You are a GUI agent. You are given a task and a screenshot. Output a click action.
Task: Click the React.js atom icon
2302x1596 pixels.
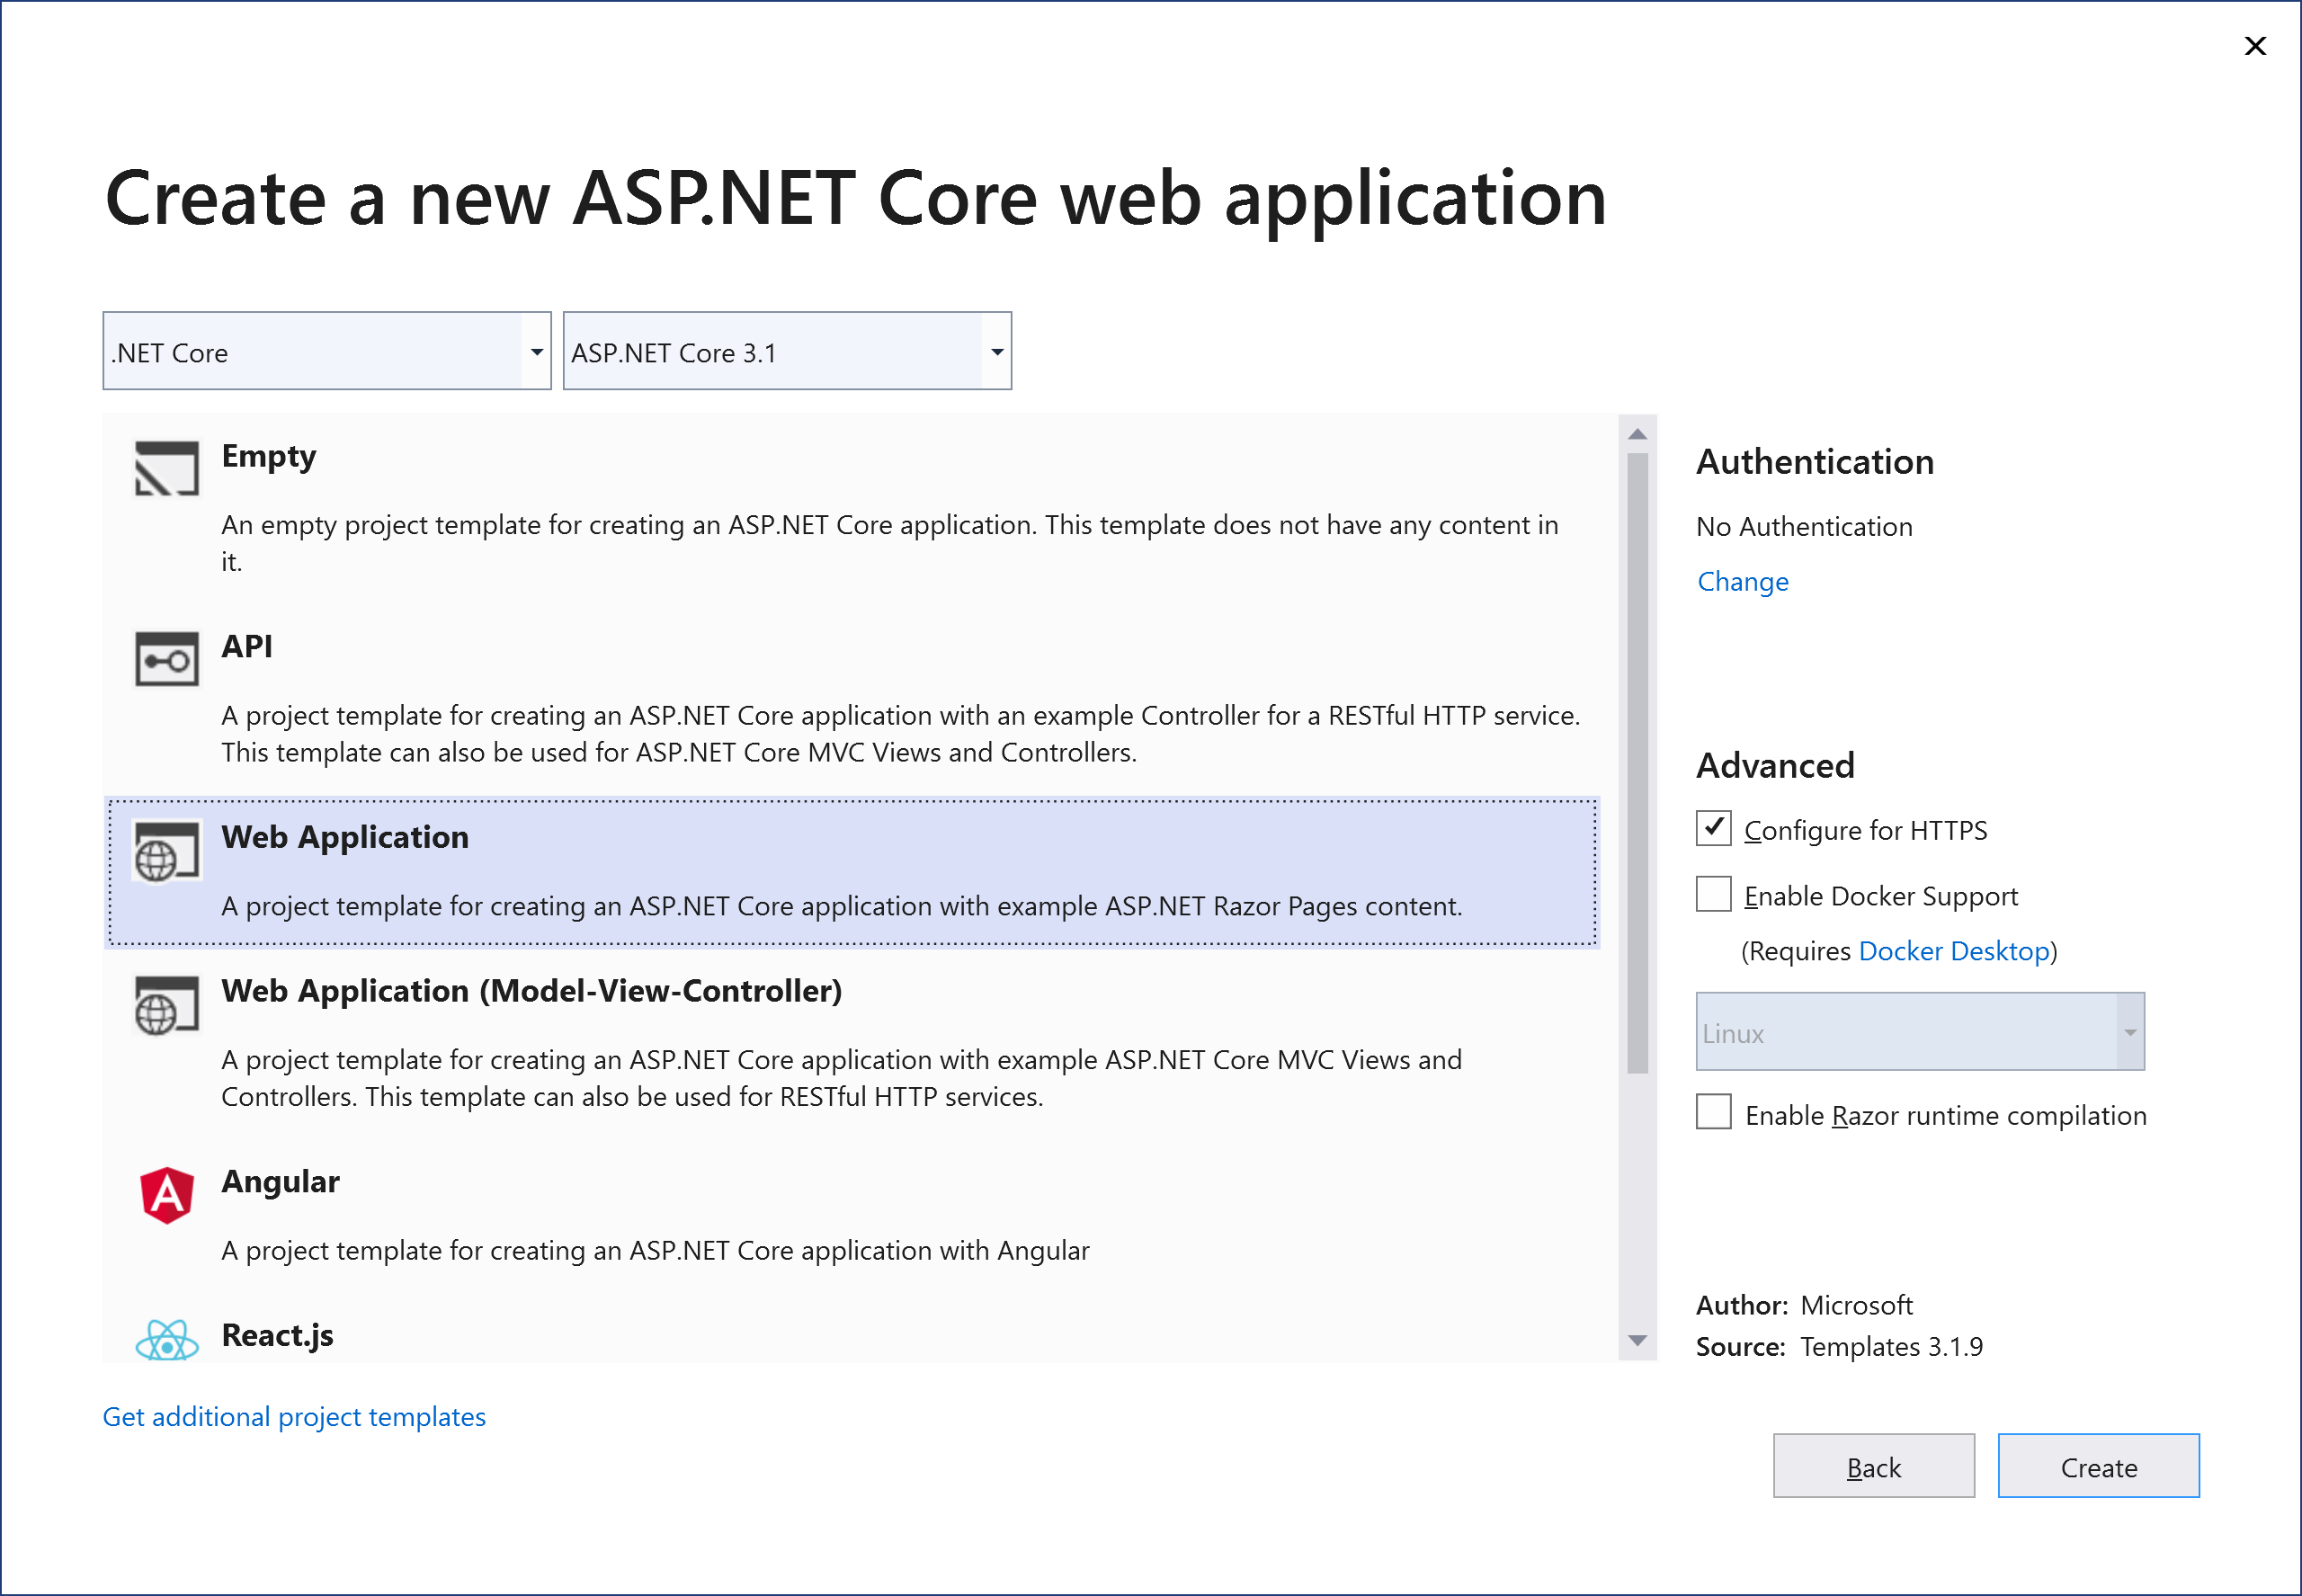(166, 1340)
